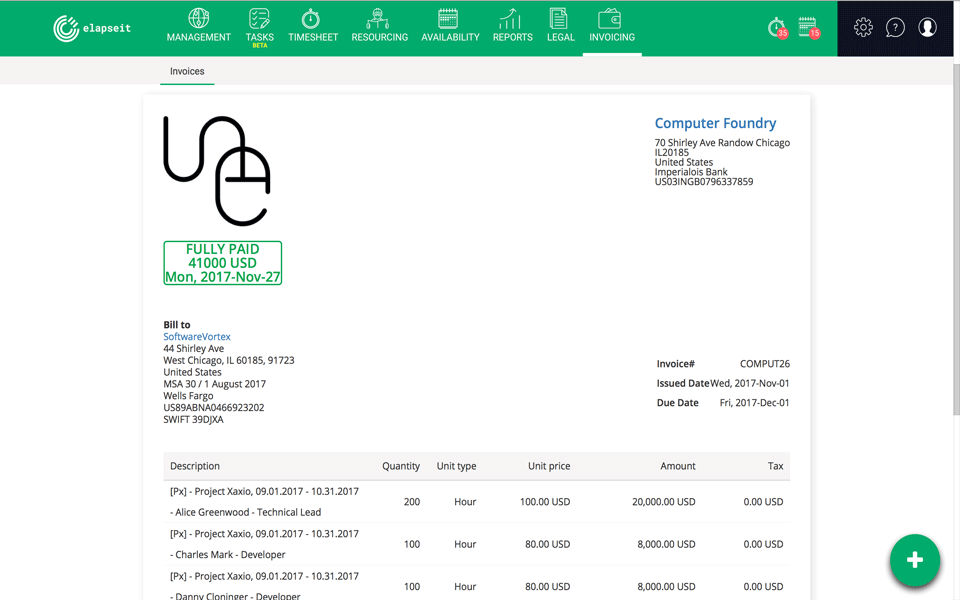960x600 pixels.
Task: Follow the SoftwareVortex client link
Action: point(197,337)
